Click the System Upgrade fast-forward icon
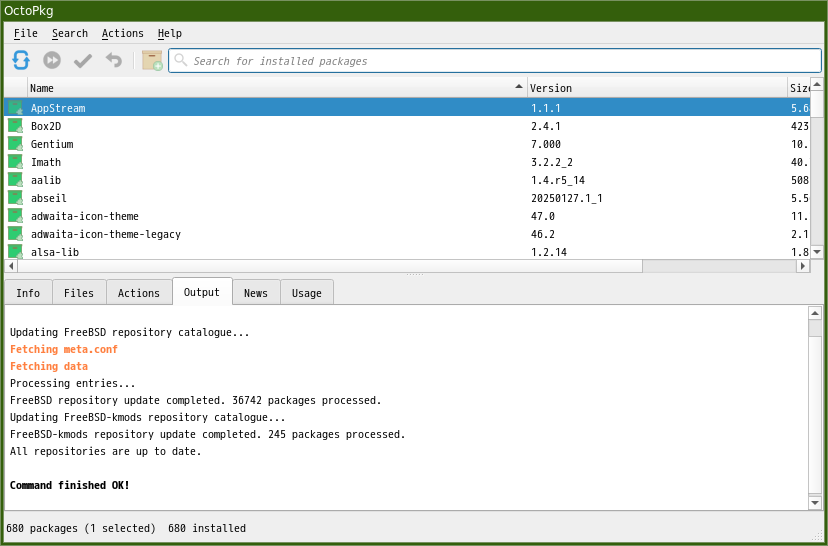This screenshot has height=546, width=828. [52, 60]
